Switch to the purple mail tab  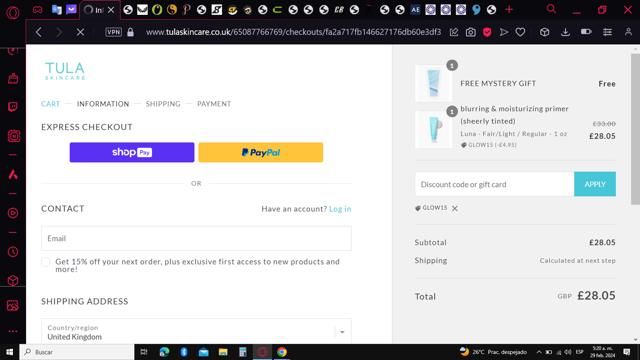point(71,9)
